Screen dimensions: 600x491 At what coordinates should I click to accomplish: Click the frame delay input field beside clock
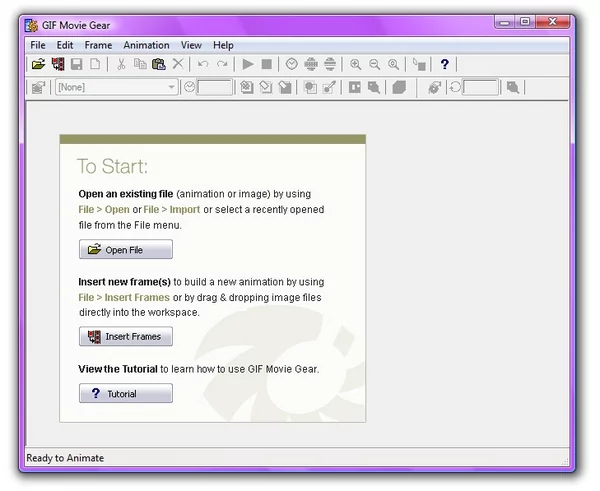pyautogui.click(x=214, y=87)
